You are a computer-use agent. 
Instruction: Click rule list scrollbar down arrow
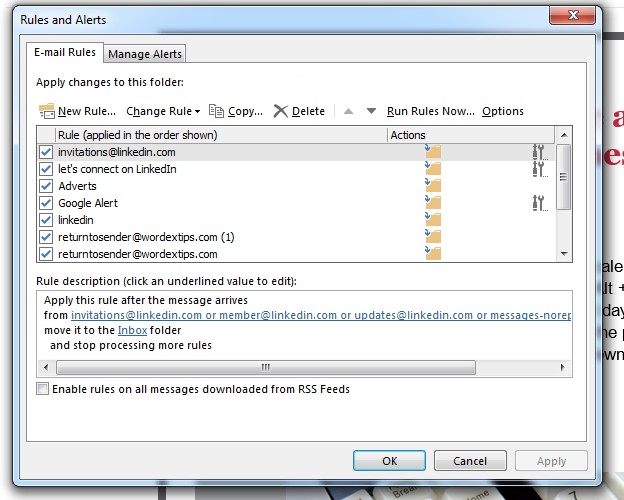[564, 254]
